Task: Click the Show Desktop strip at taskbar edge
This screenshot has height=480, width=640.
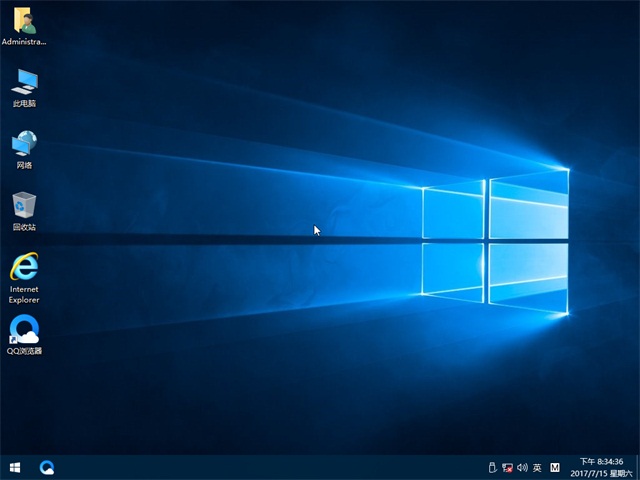Action: point(637,467)
